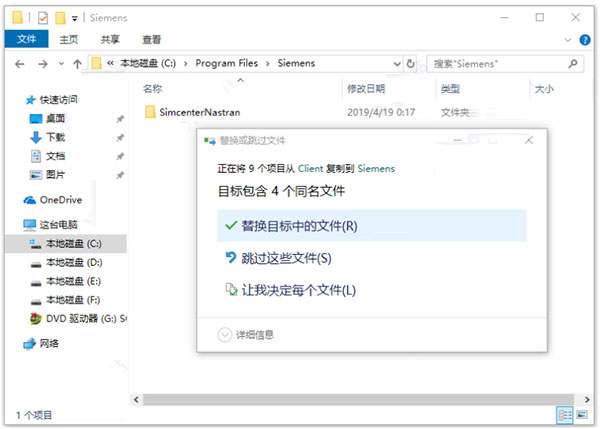The image size is (600, 429).
Task: Select 本地磁盘 (F:) in the navigation pane
Action: coord(73,300)
